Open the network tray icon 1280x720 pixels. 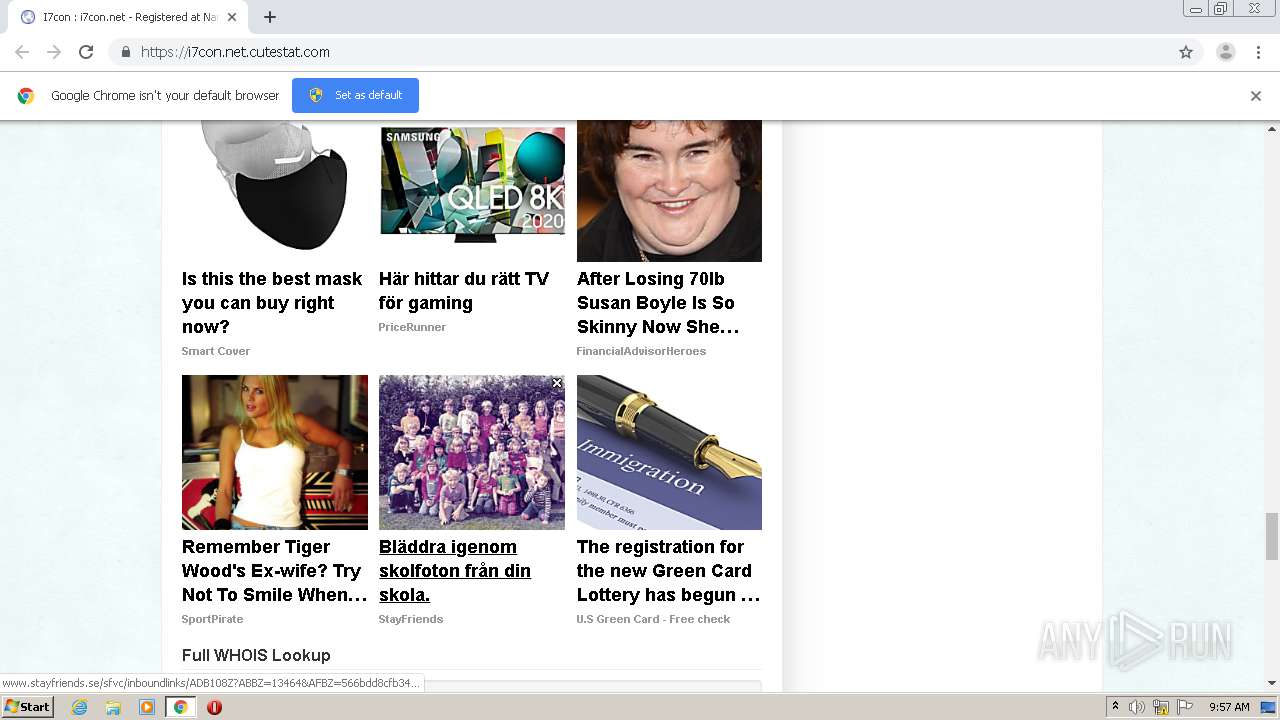click(x=1161, y=707)
